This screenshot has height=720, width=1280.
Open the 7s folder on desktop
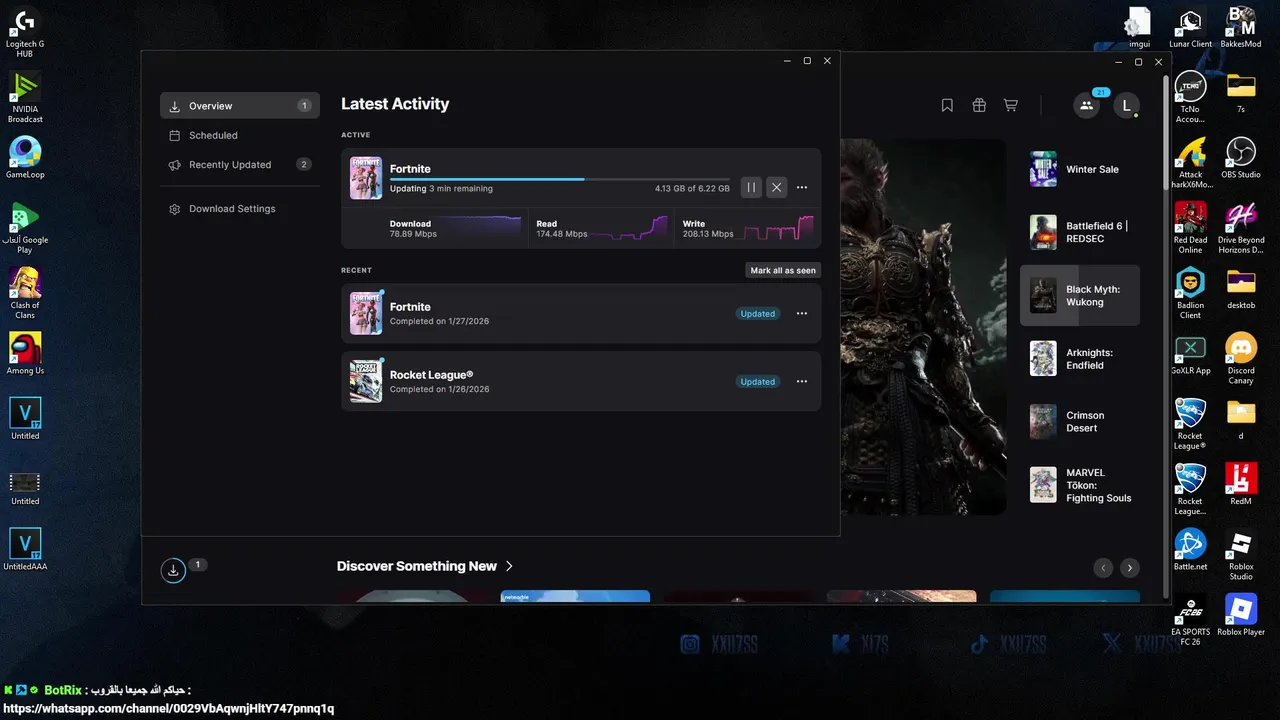1241,92
